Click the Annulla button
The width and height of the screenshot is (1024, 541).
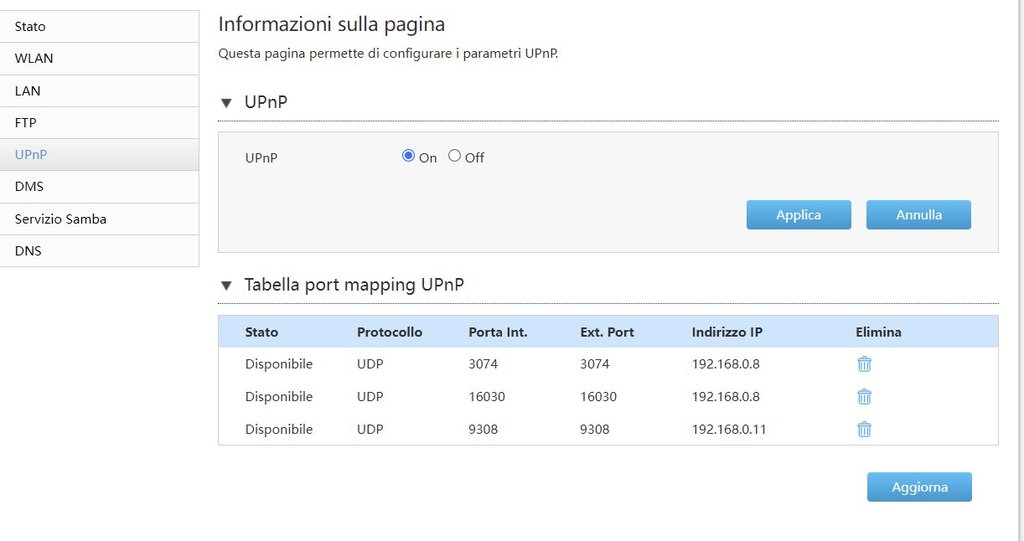point(918,215)
